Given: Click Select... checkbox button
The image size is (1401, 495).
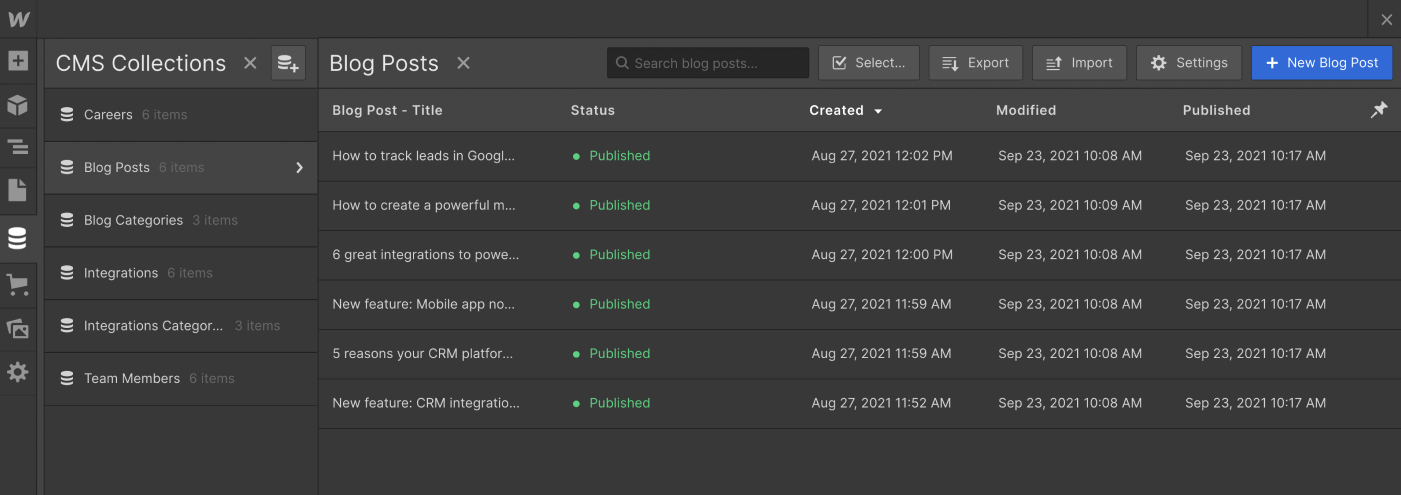Looking at the screenshot, I should (x=868, y=63).
